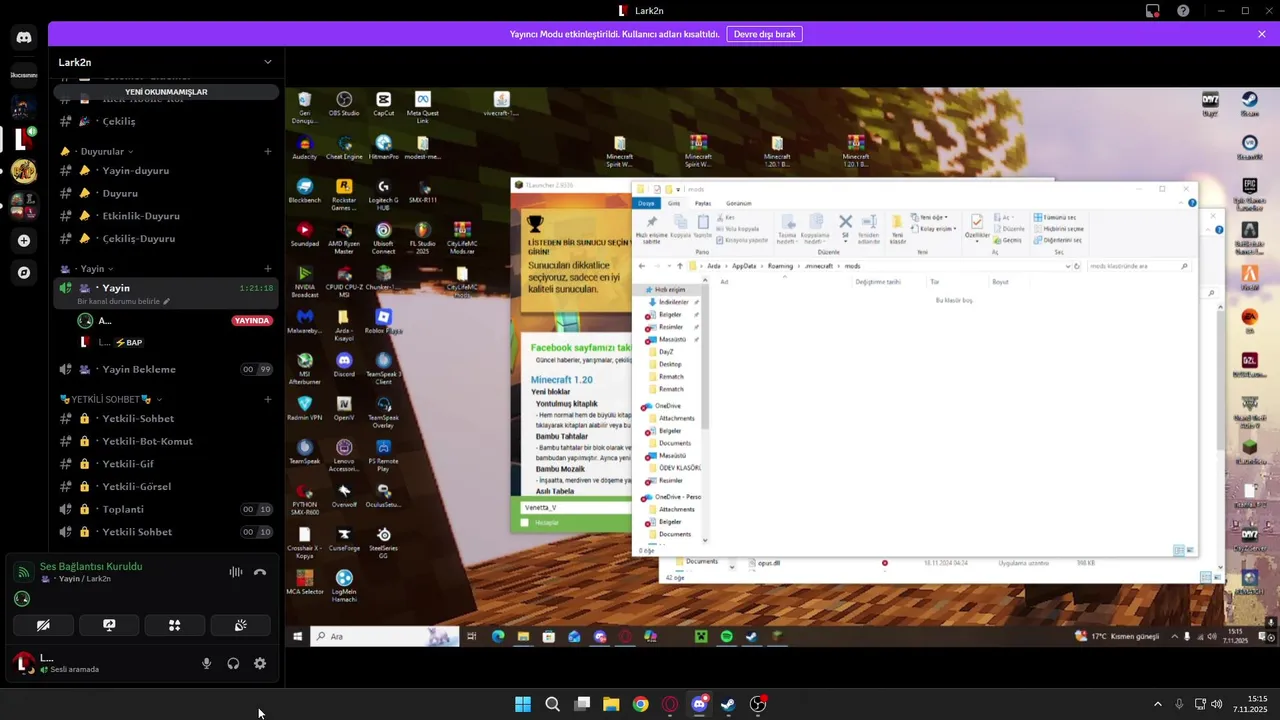The height and width of the screenshot is (720, 1280).
Task: Select the active Yayin voice channel
Action: pyautogui.click(x=166, y=292)
